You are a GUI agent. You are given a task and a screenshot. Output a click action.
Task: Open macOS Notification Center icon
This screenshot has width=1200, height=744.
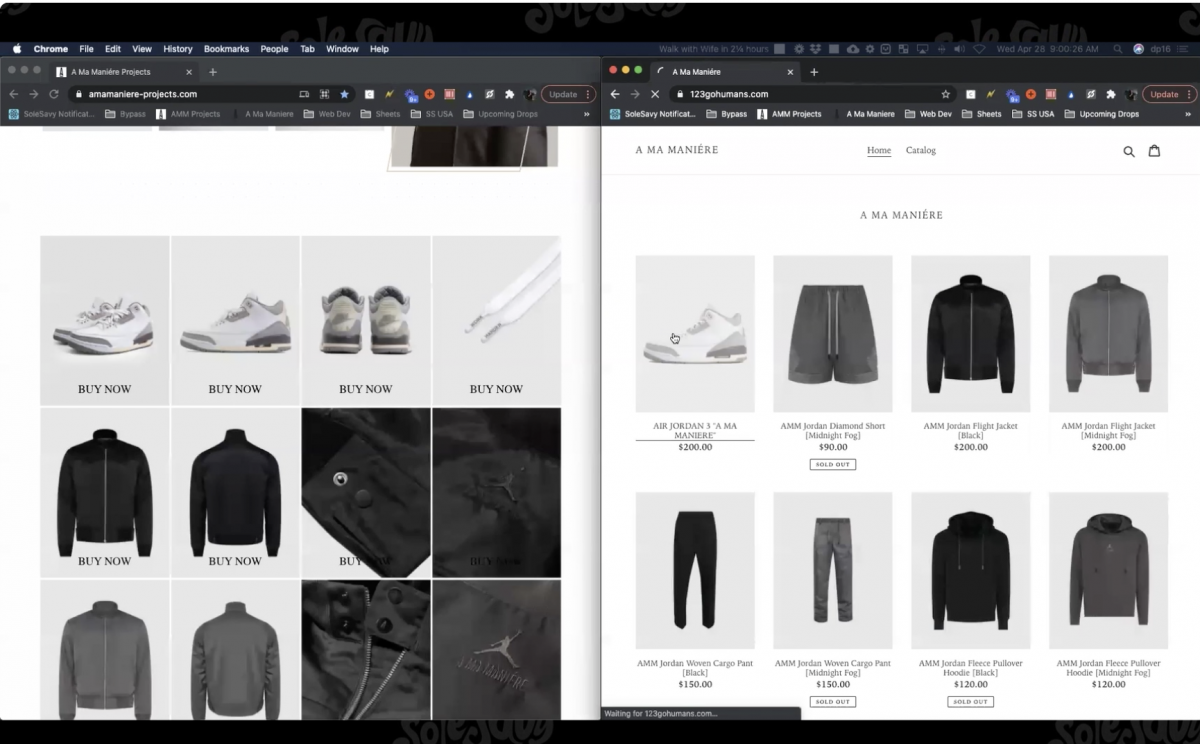click(1184, 49)
